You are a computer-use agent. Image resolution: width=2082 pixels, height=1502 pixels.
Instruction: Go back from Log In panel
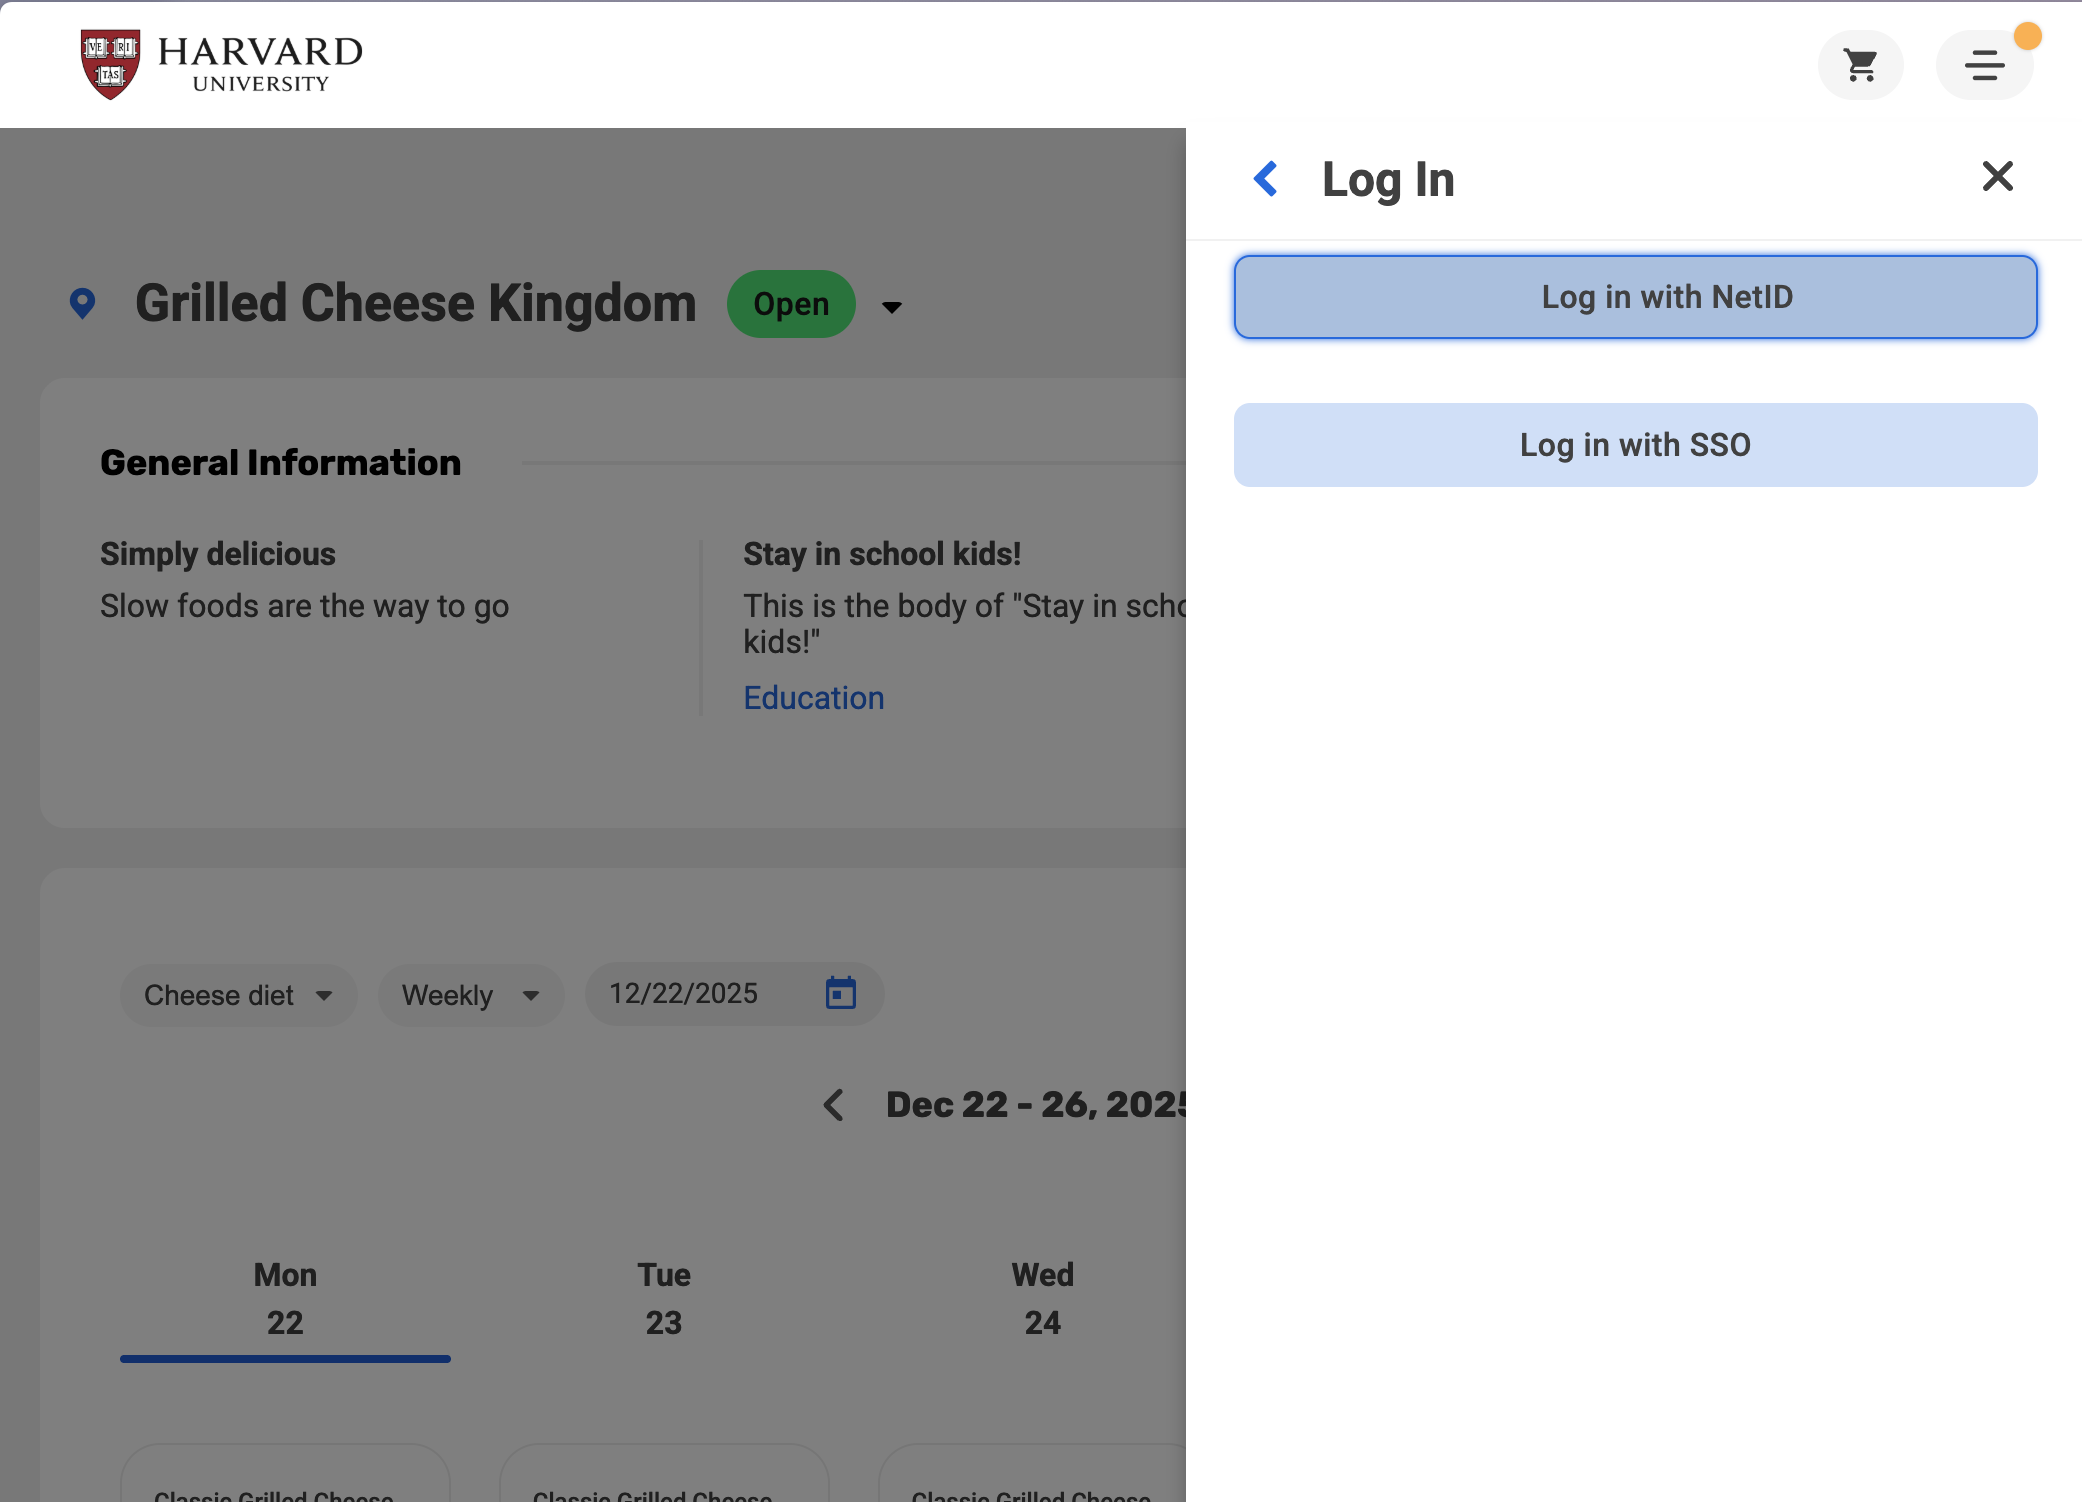tap(1266, 179)
